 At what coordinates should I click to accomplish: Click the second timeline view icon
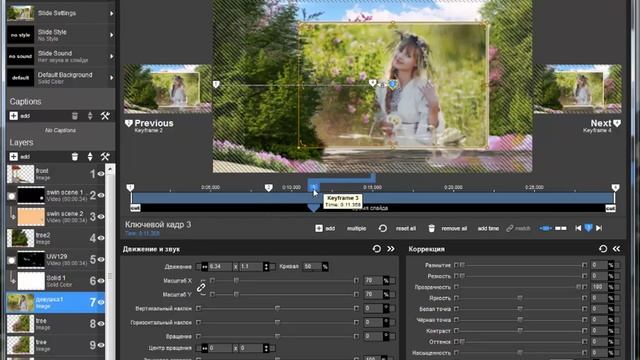click(561, 228)
